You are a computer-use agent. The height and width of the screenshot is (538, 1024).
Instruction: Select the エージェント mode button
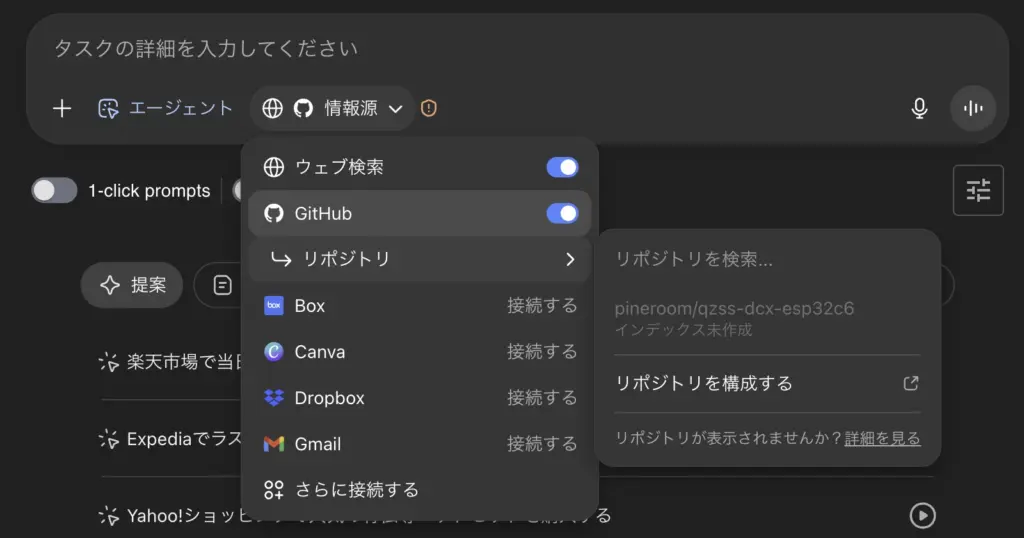point(166,109)
